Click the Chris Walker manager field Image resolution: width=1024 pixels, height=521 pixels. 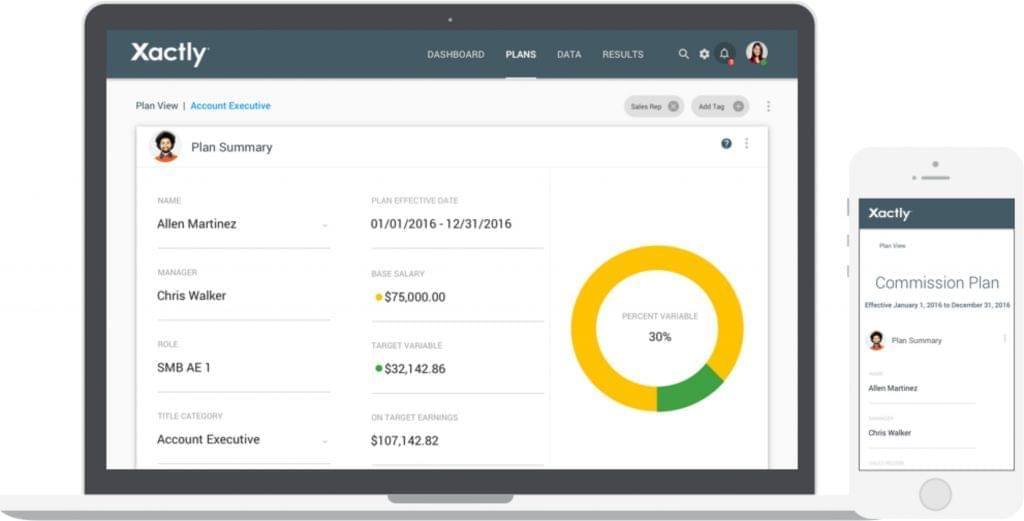tap(244, 296)
